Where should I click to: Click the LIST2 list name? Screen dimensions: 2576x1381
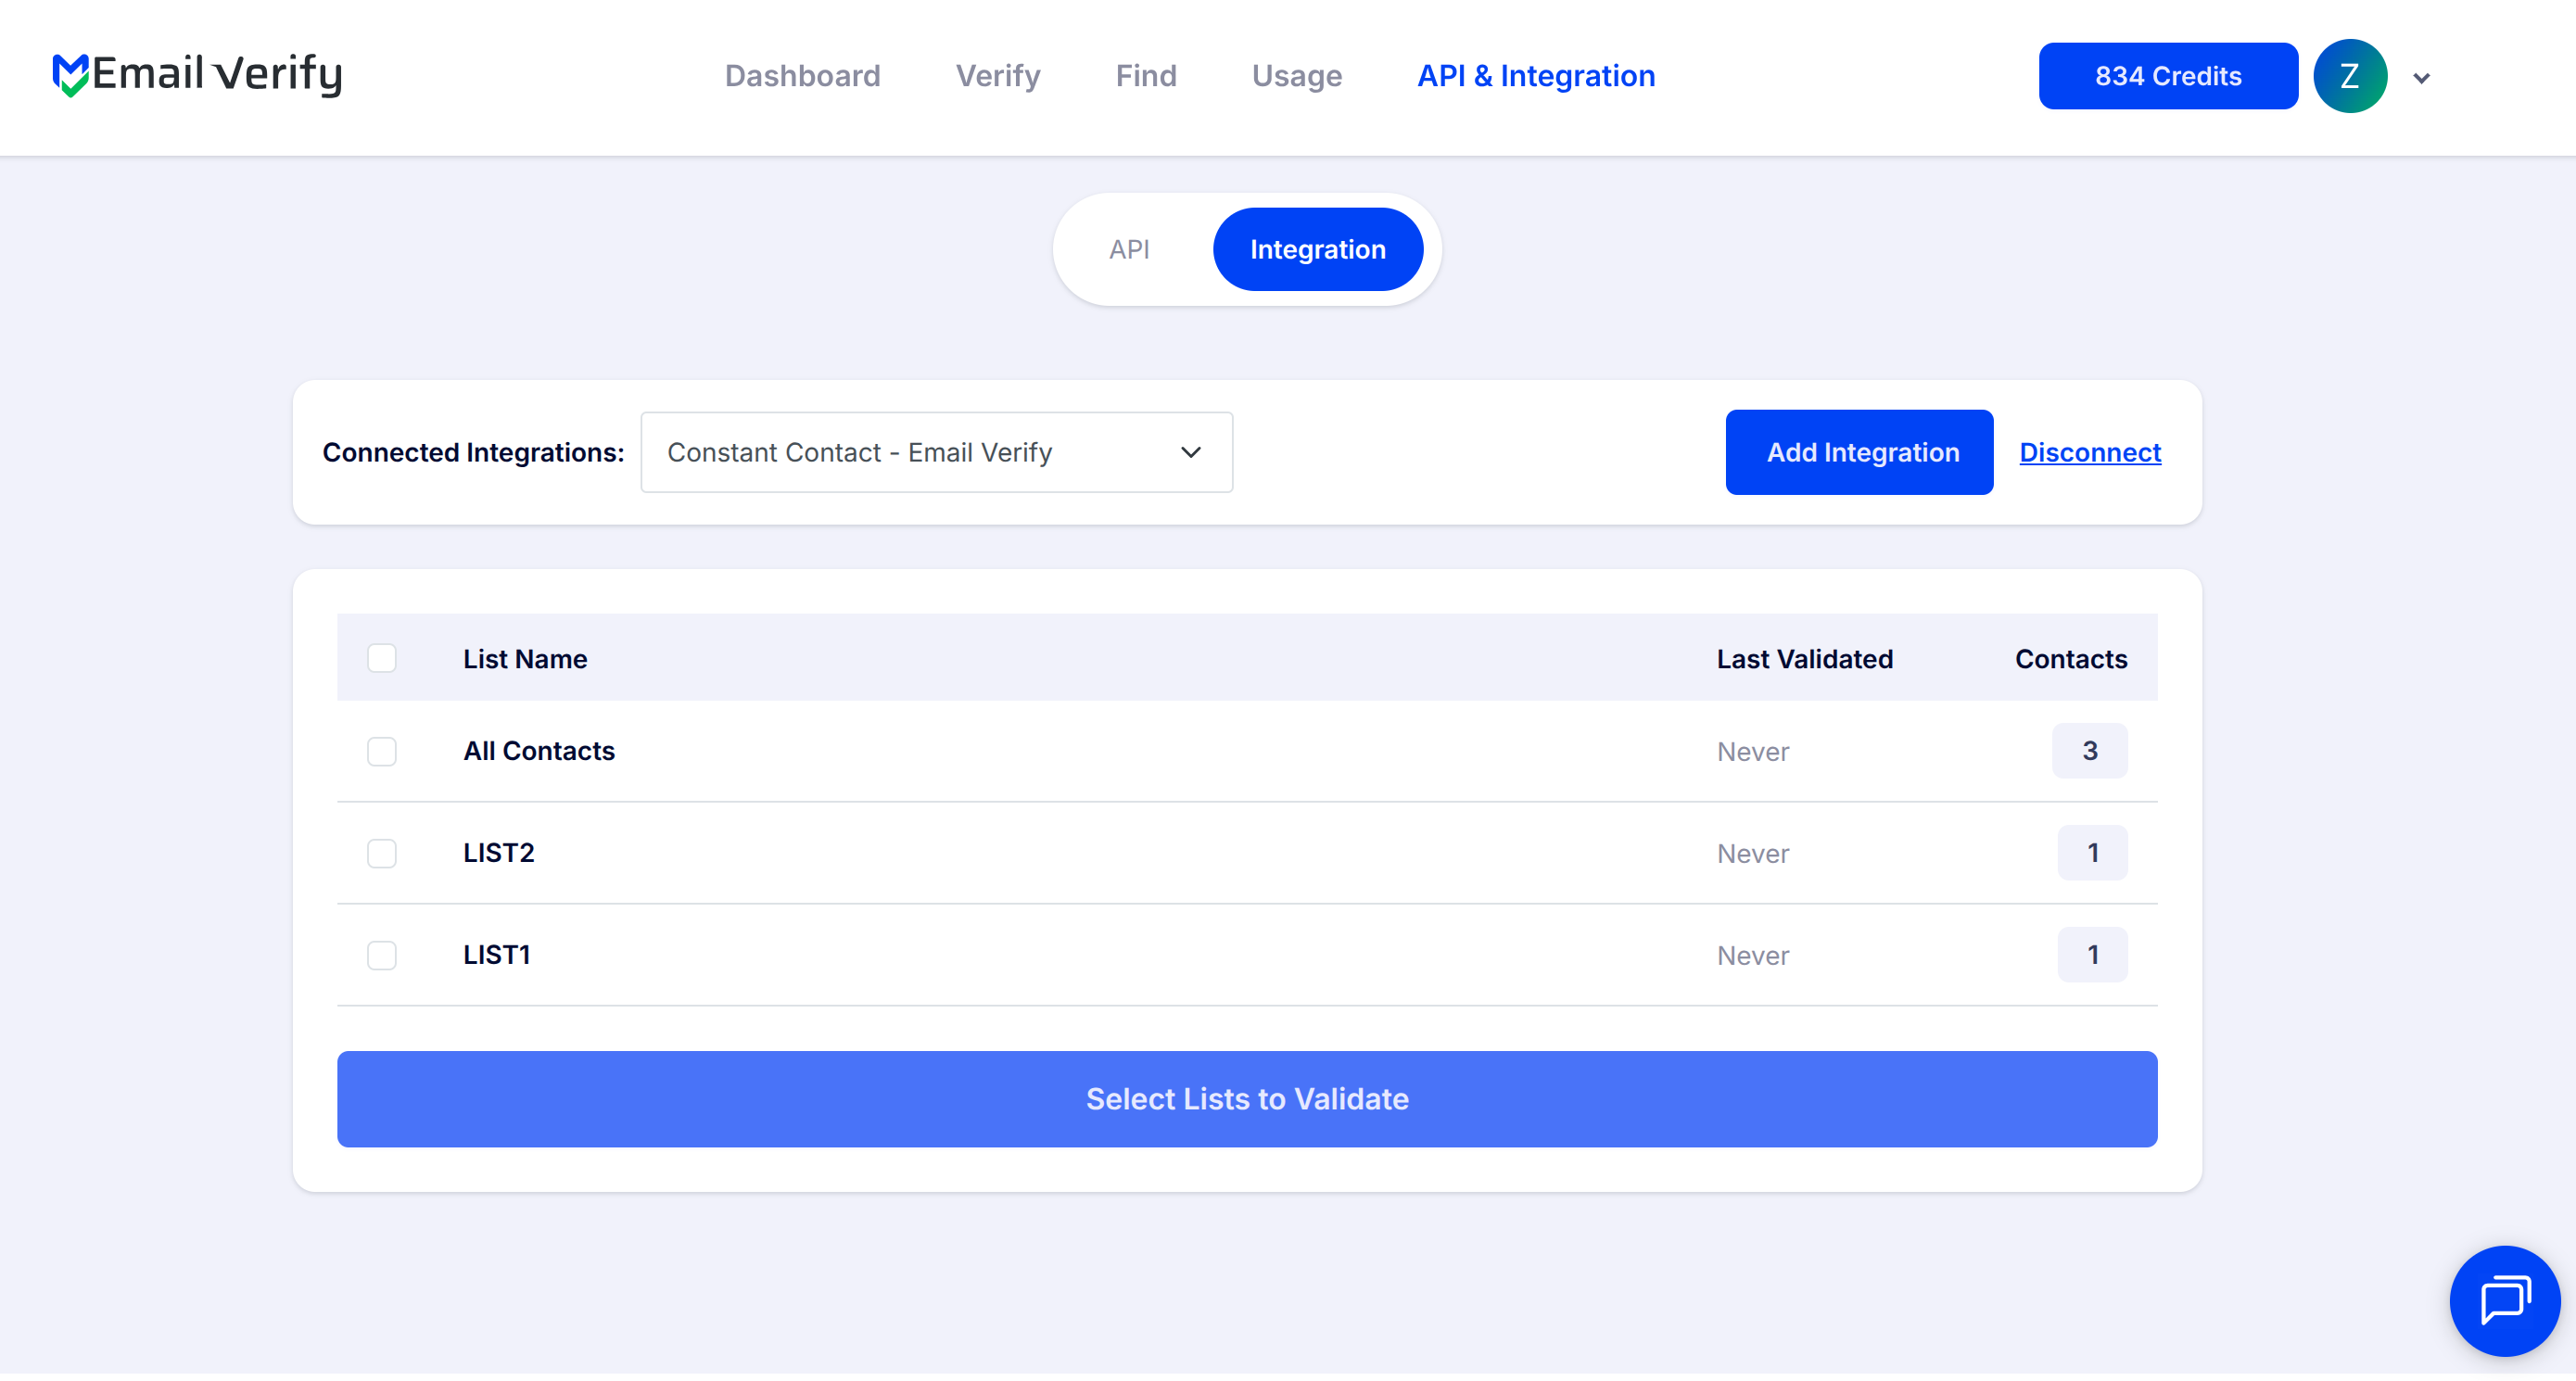499,852
